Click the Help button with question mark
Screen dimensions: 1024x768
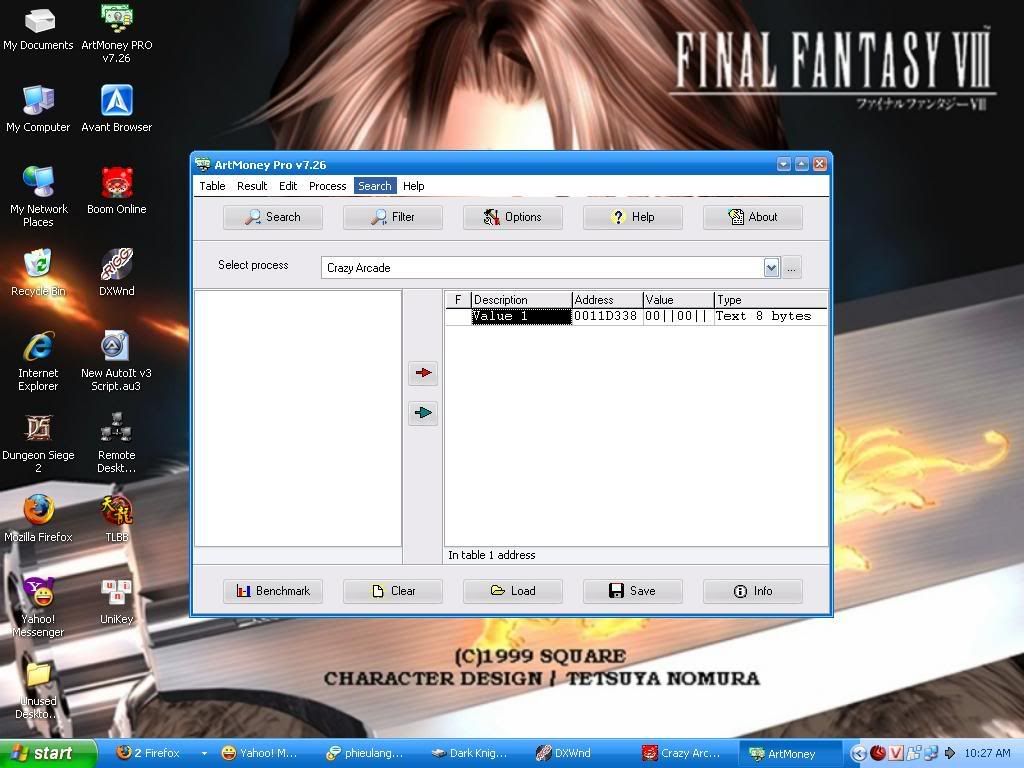click(x=633, y=217)
